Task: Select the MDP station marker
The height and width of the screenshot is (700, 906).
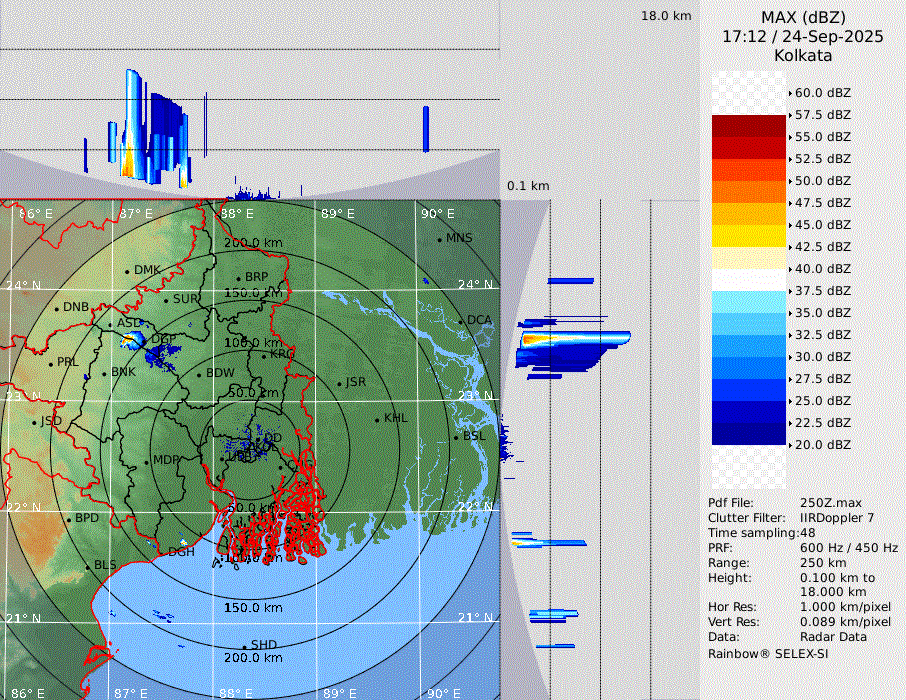Action: [147, 461]
